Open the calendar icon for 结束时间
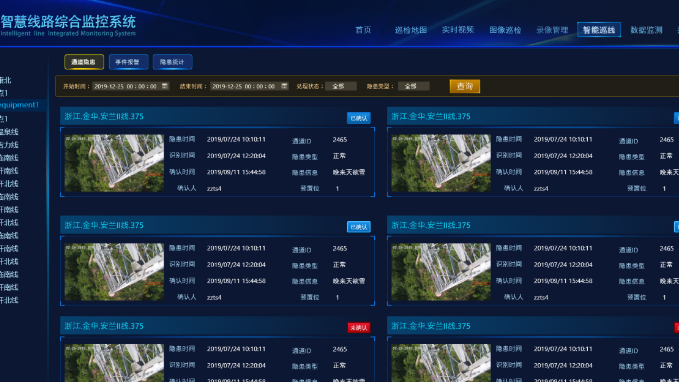This screenshot has height=382, width=679. point(284,86)
